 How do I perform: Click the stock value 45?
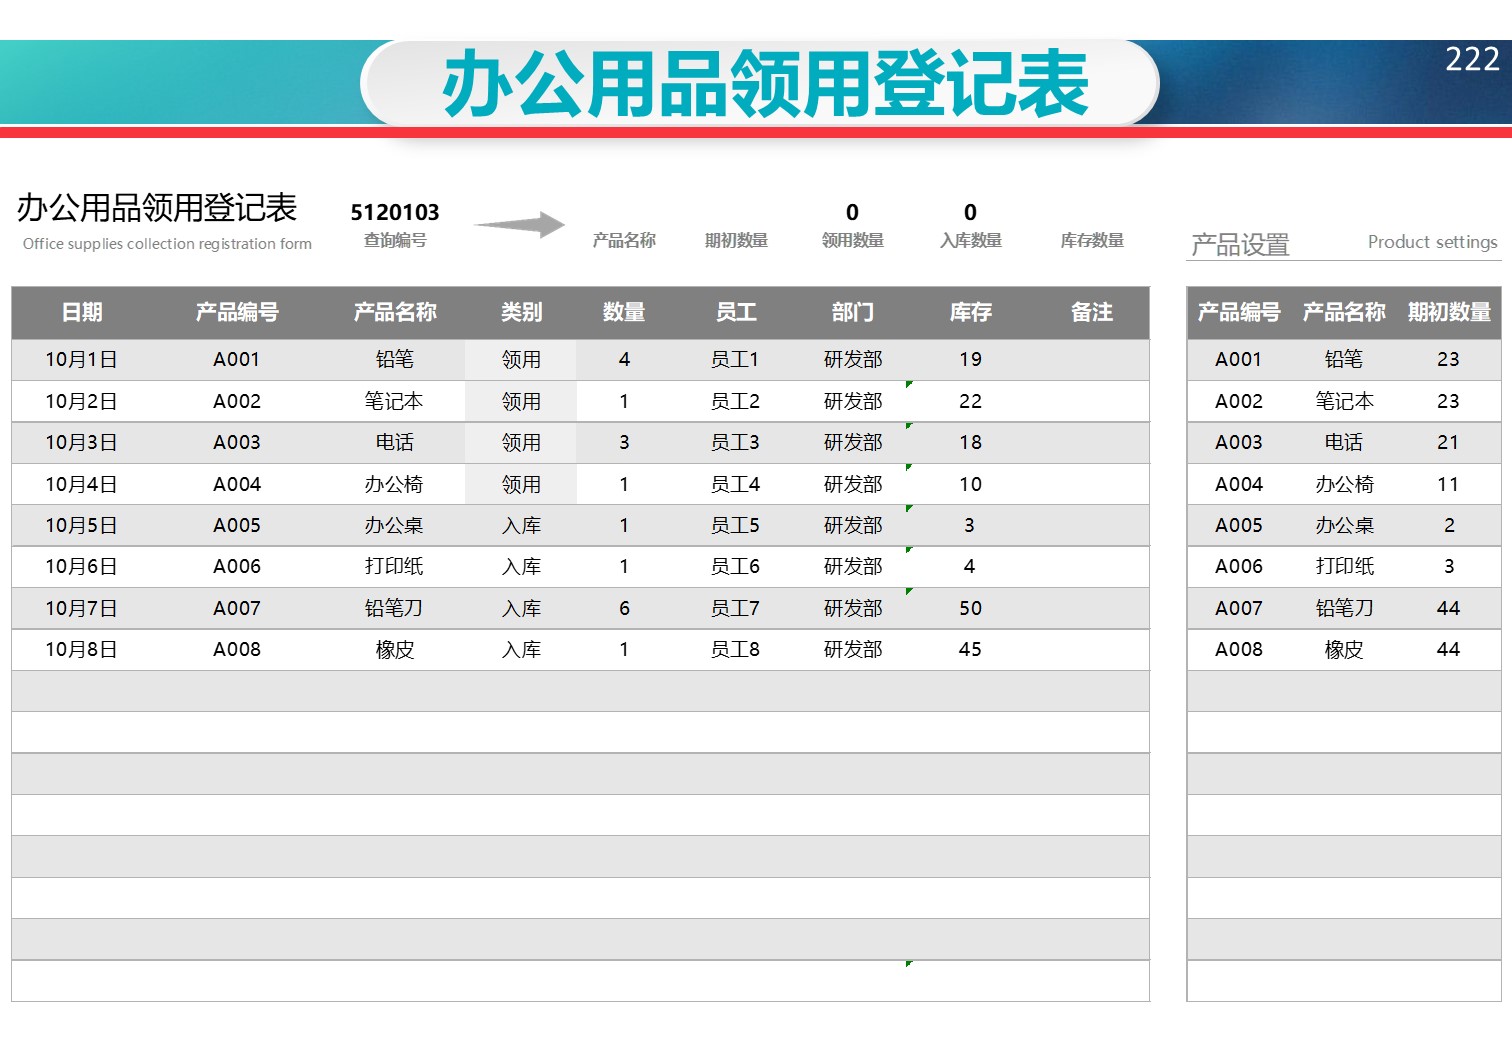(970, 649)
